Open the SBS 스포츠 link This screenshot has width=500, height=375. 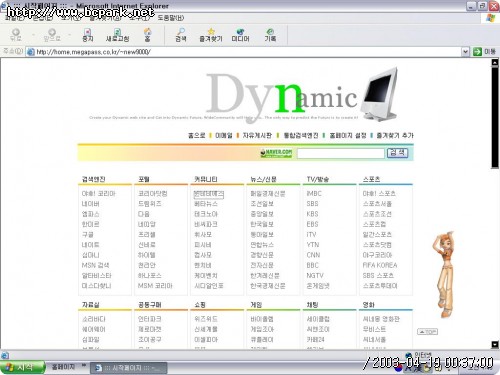tap(378, 275)
